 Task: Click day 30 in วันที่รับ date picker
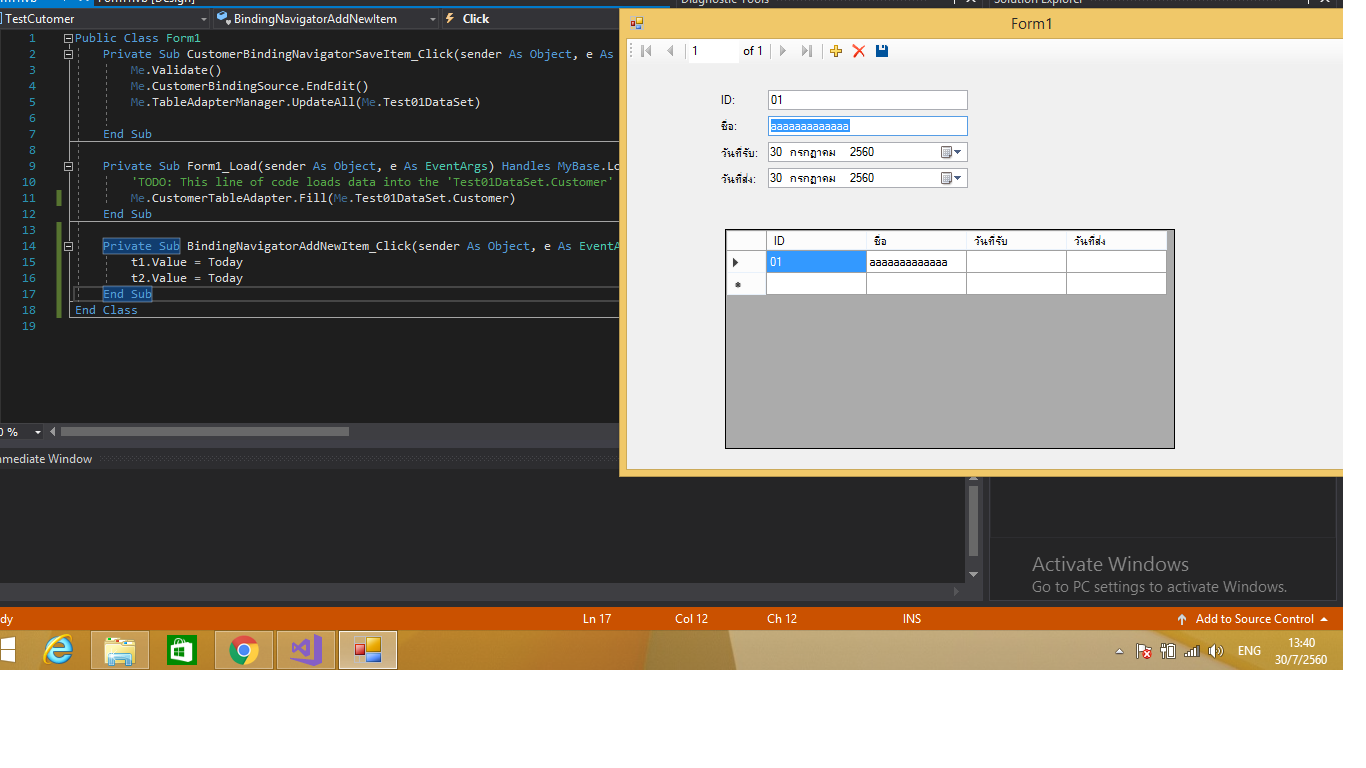click(776, 152)
